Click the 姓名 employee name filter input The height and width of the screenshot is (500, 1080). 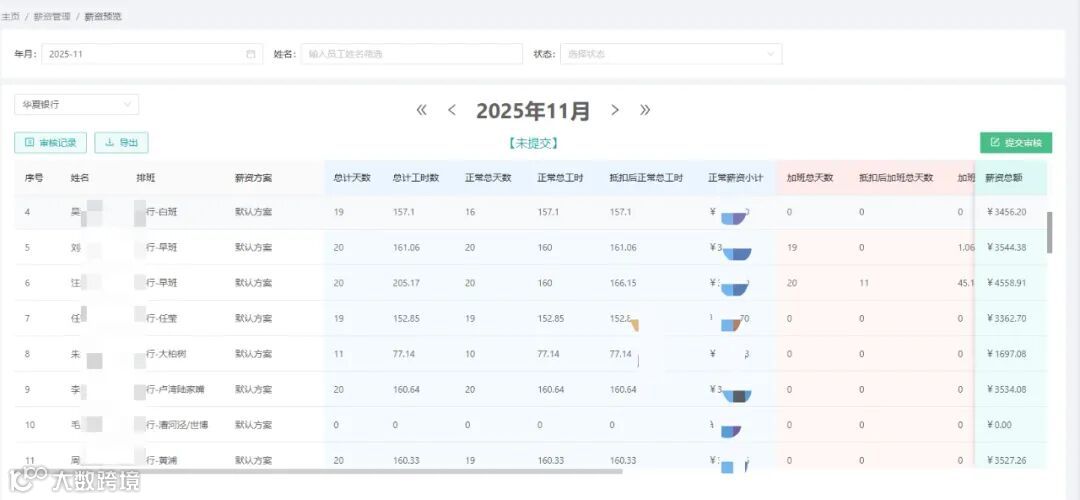411,54
